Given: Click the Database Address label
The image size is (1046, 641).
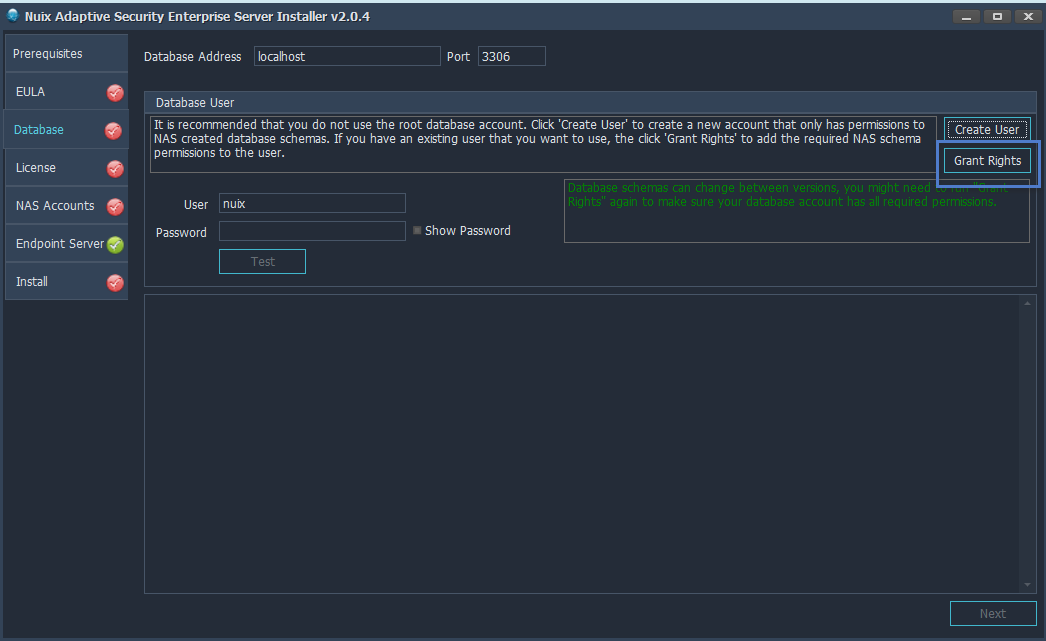Looking at the screenshot, I should click(193, 57).
